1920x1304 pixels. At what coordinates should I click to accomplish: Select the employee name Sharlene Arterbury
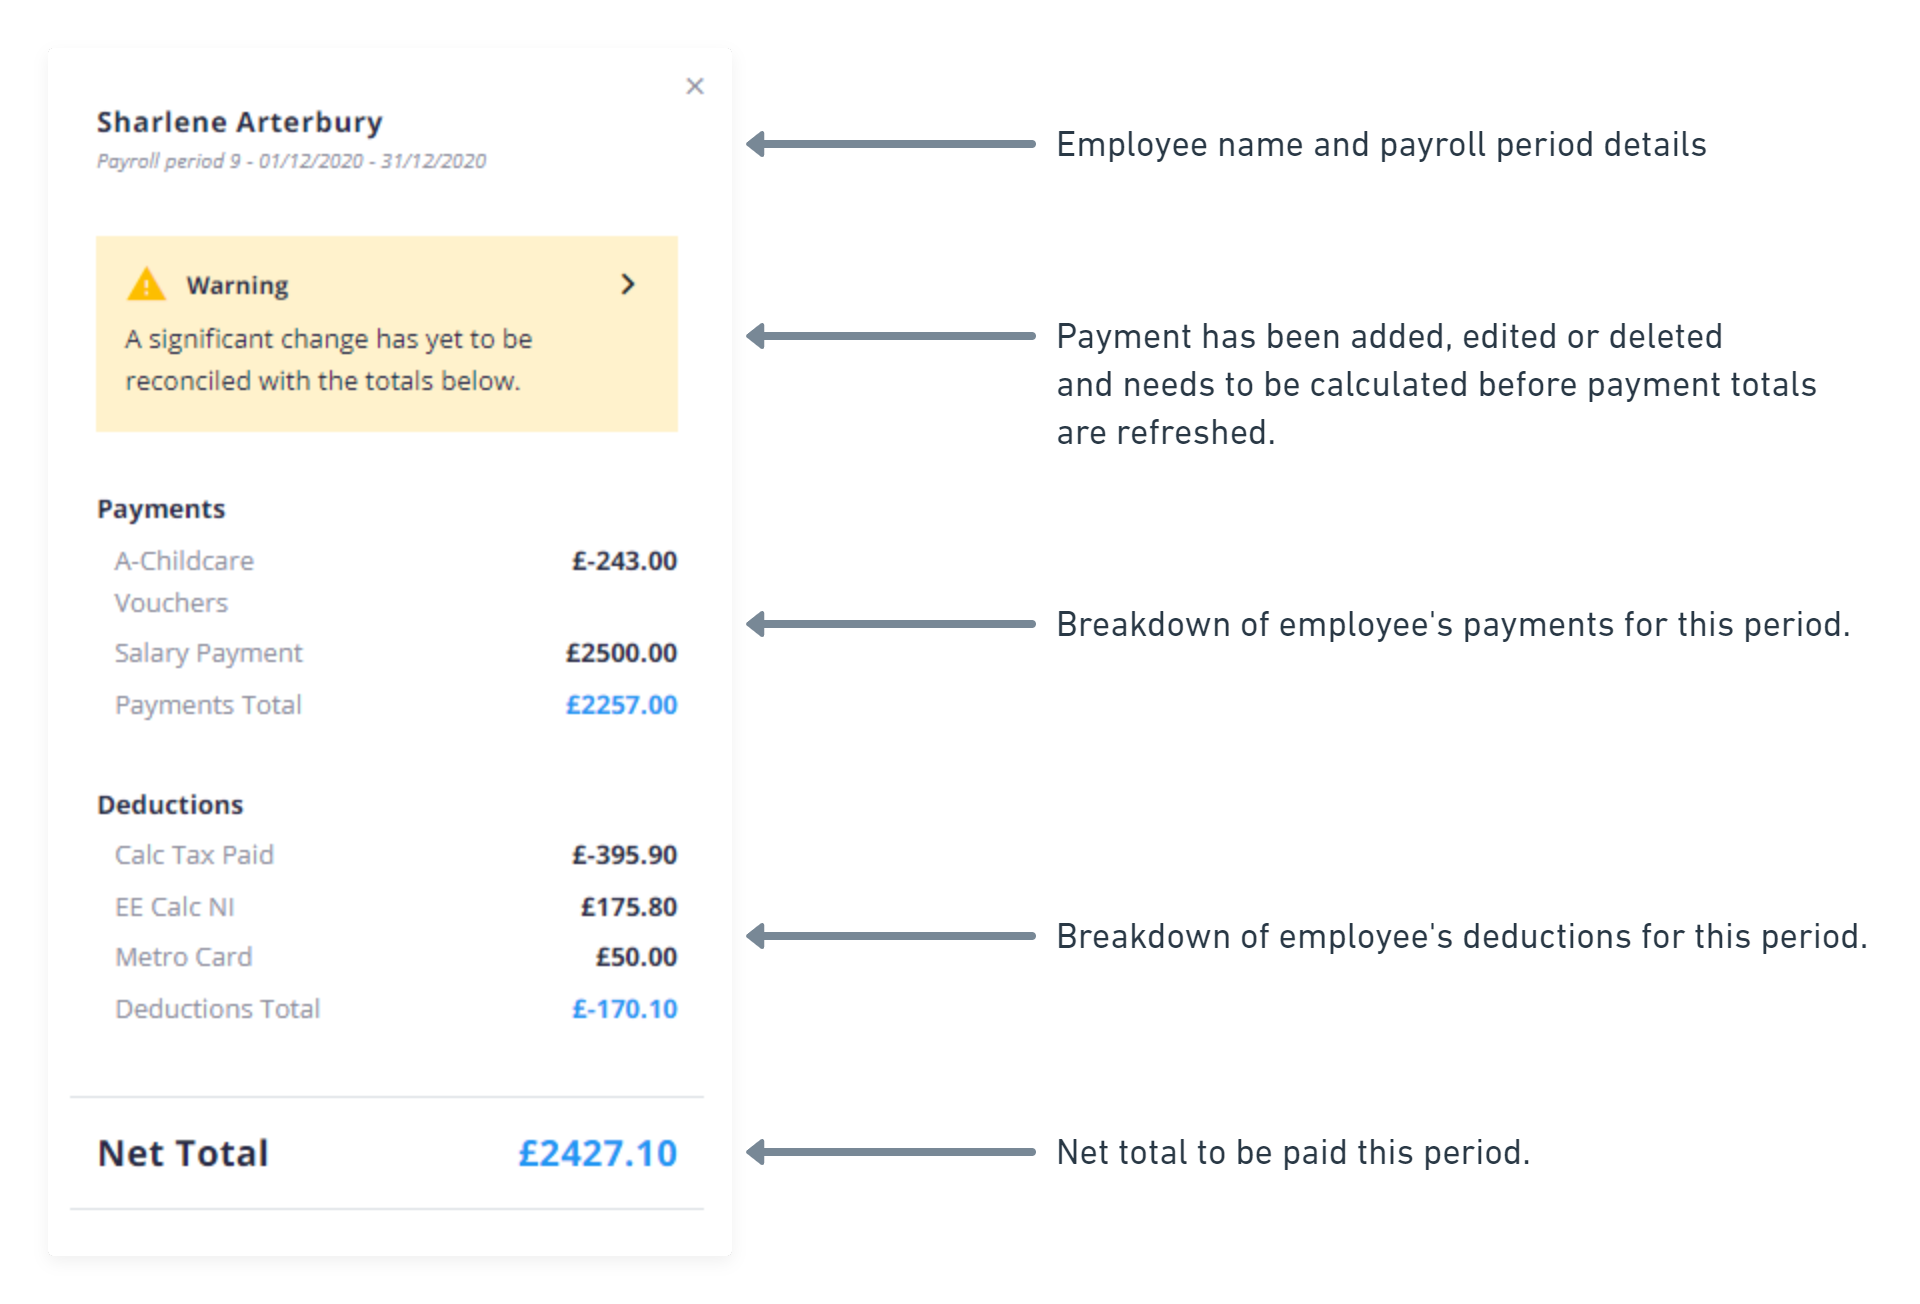pos(240,122)
